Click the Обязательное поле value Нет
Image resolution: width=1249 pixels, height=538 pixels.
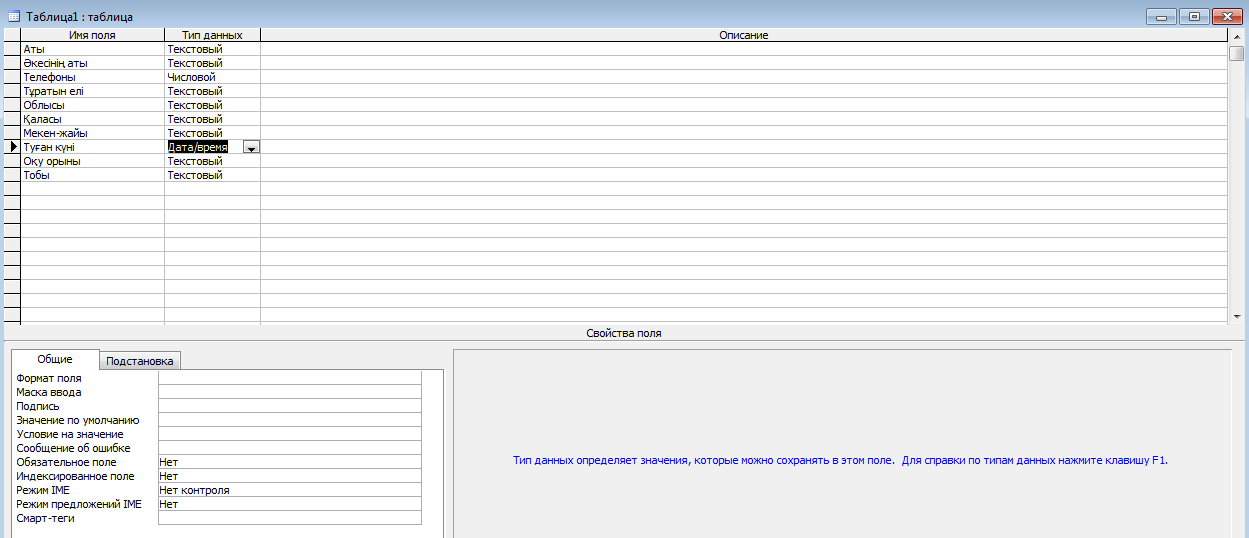[289, 462]
